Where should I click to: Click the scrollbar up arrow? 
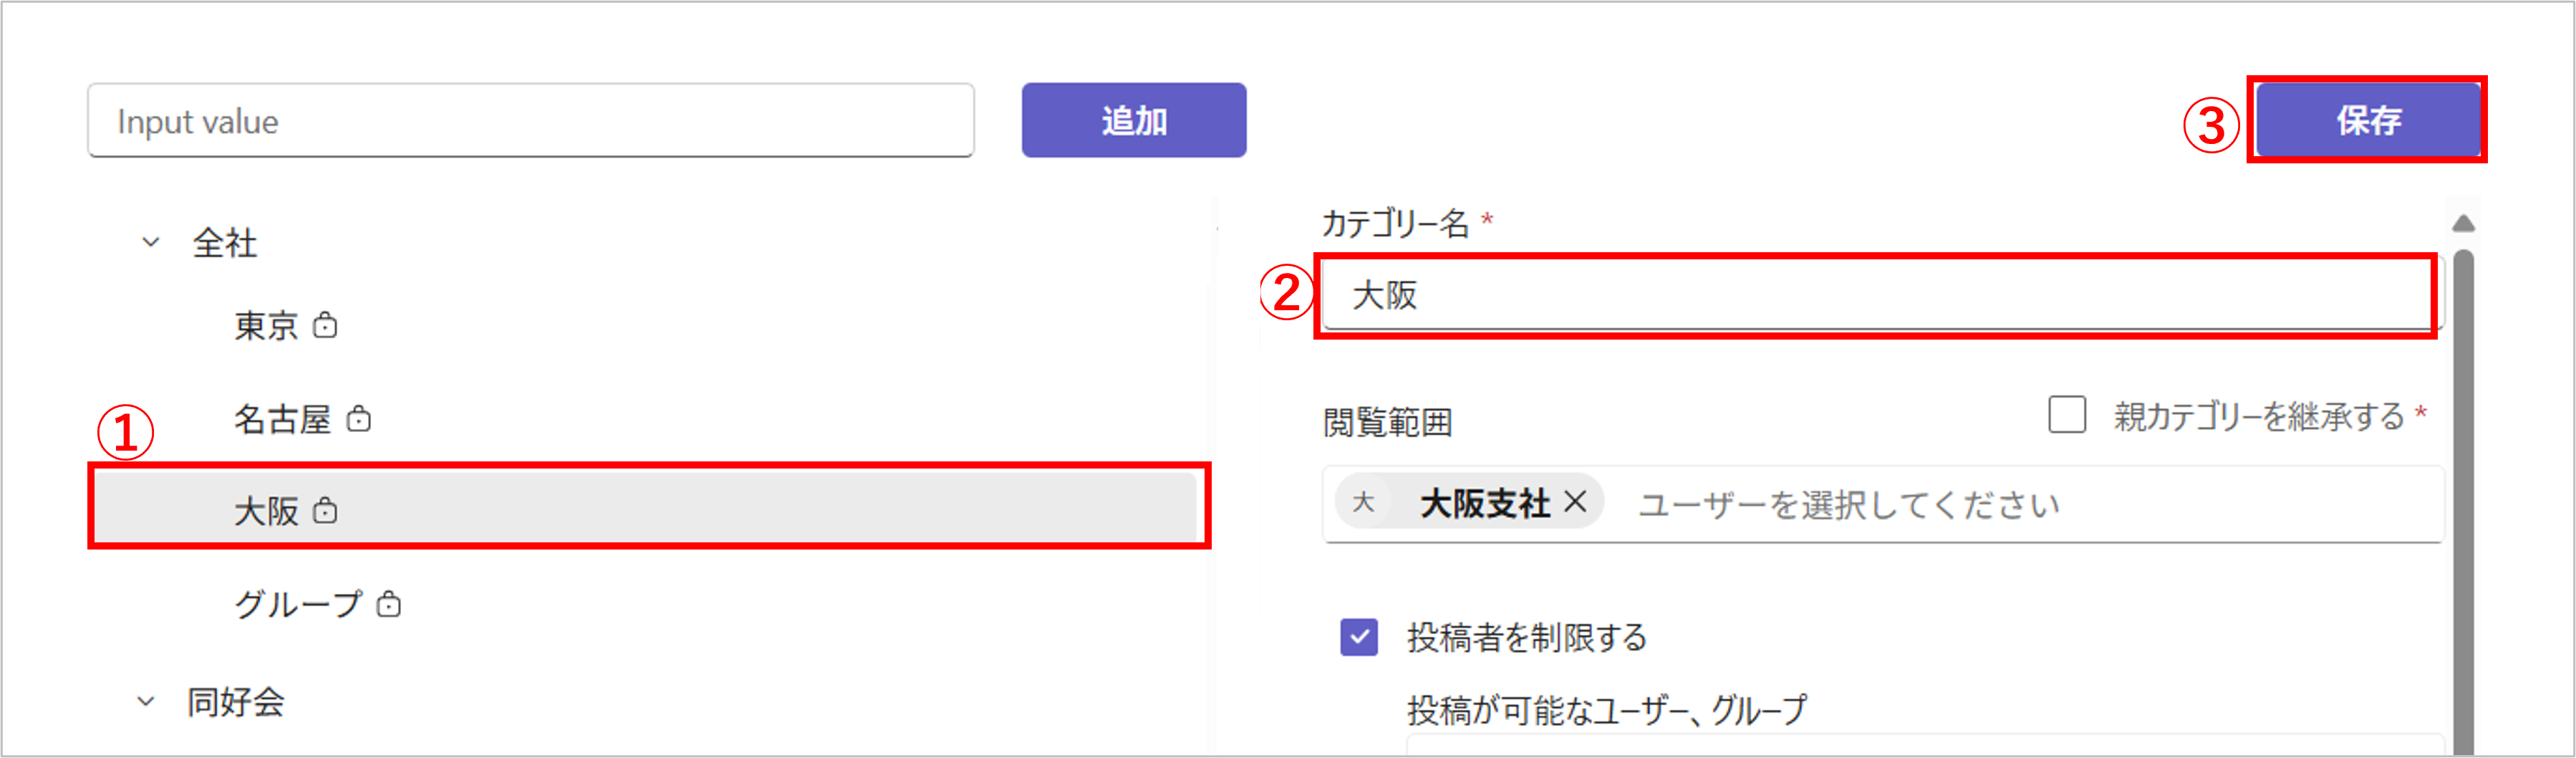click(x=2463, y=223)
